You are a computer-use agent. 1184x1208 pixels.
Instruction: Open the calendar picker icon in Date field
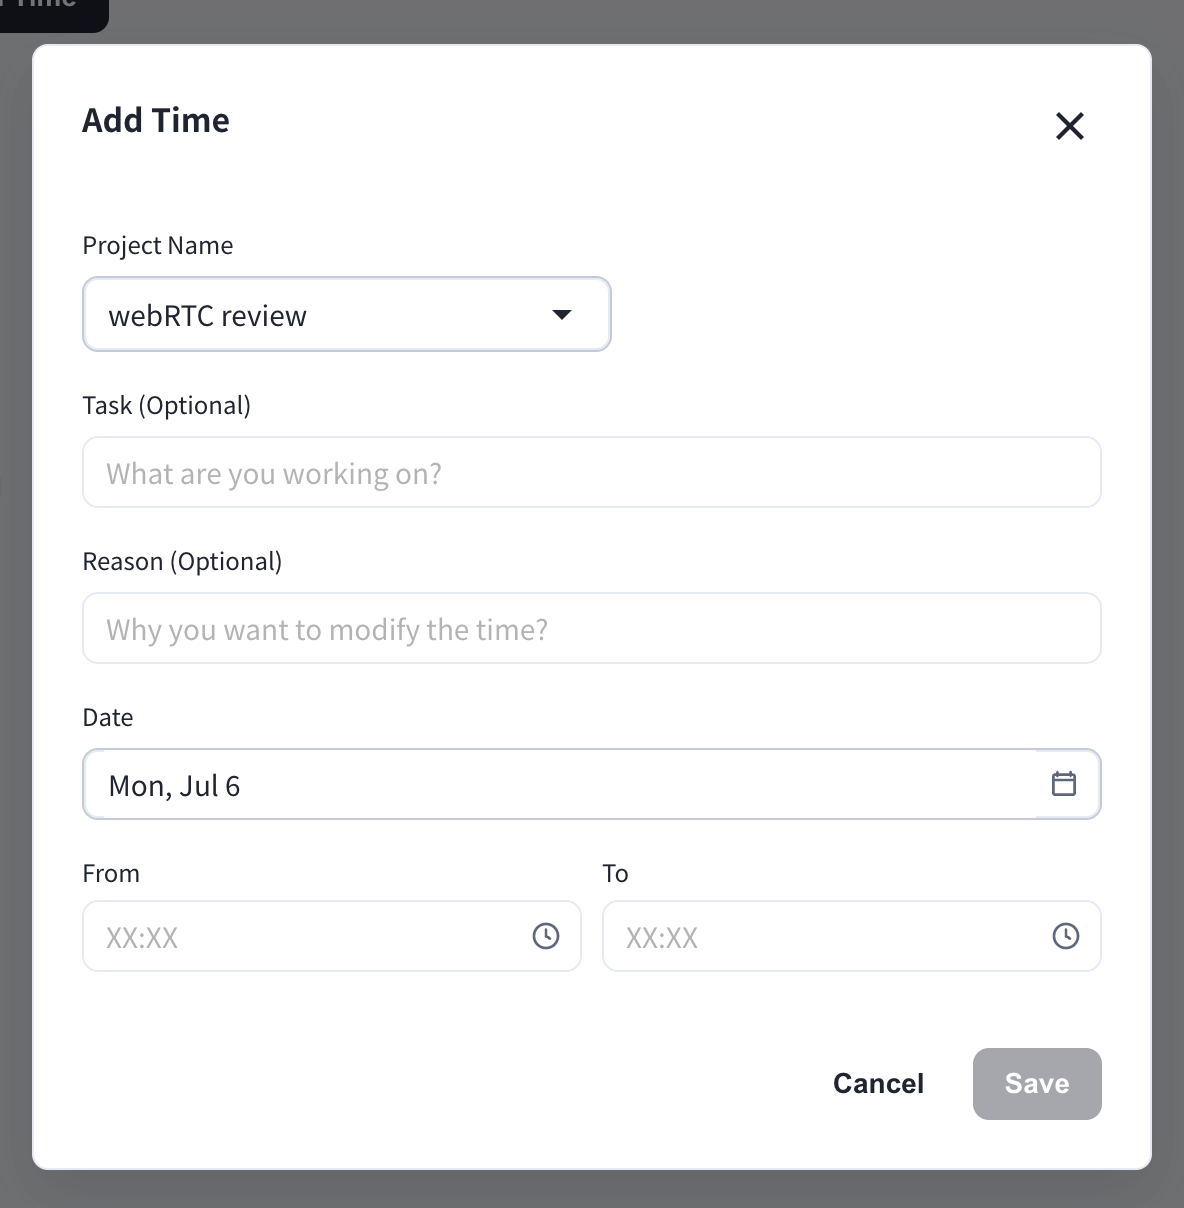(x=1064, y=783)
